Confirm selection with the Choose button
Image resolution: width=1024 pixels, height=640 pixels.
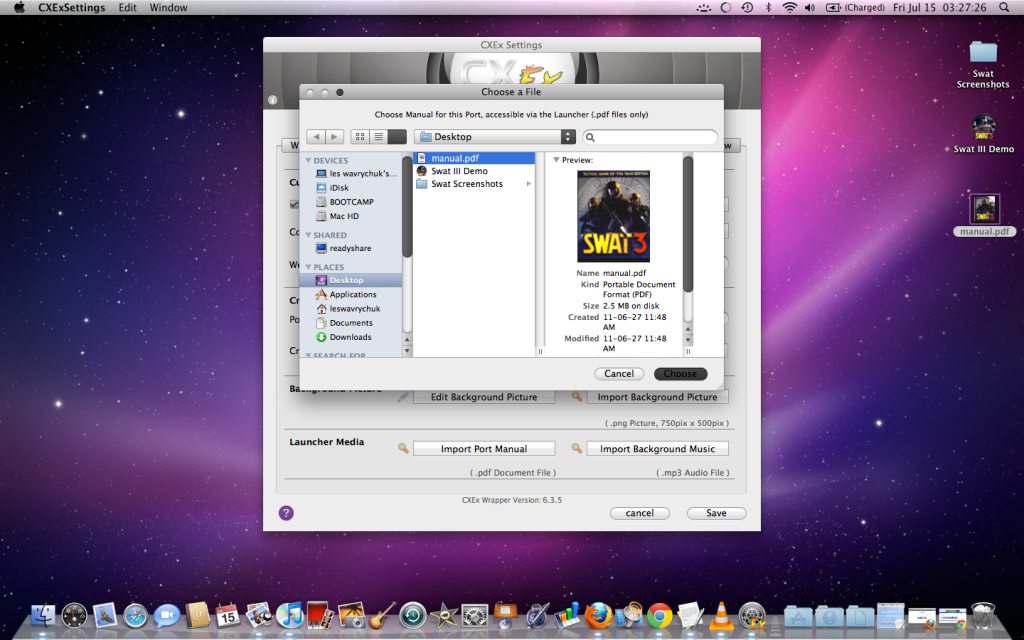click(x=680, y=374)
